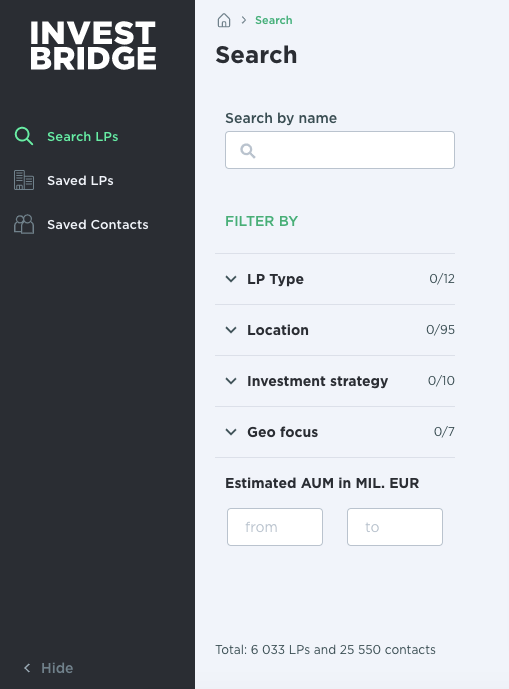
Task: Open the Saved LPs menu item
Action: [80, 181]
